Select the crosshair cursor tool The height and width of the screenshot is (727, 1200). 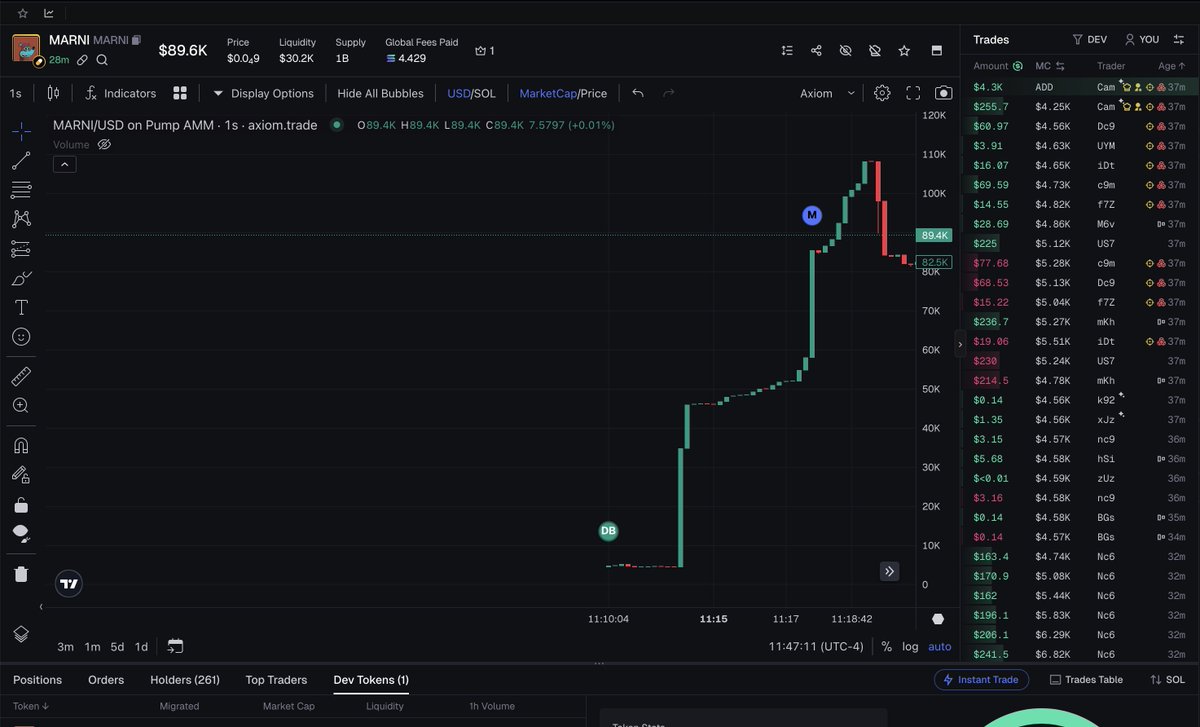pyautogui.click(x=21, y=131)
